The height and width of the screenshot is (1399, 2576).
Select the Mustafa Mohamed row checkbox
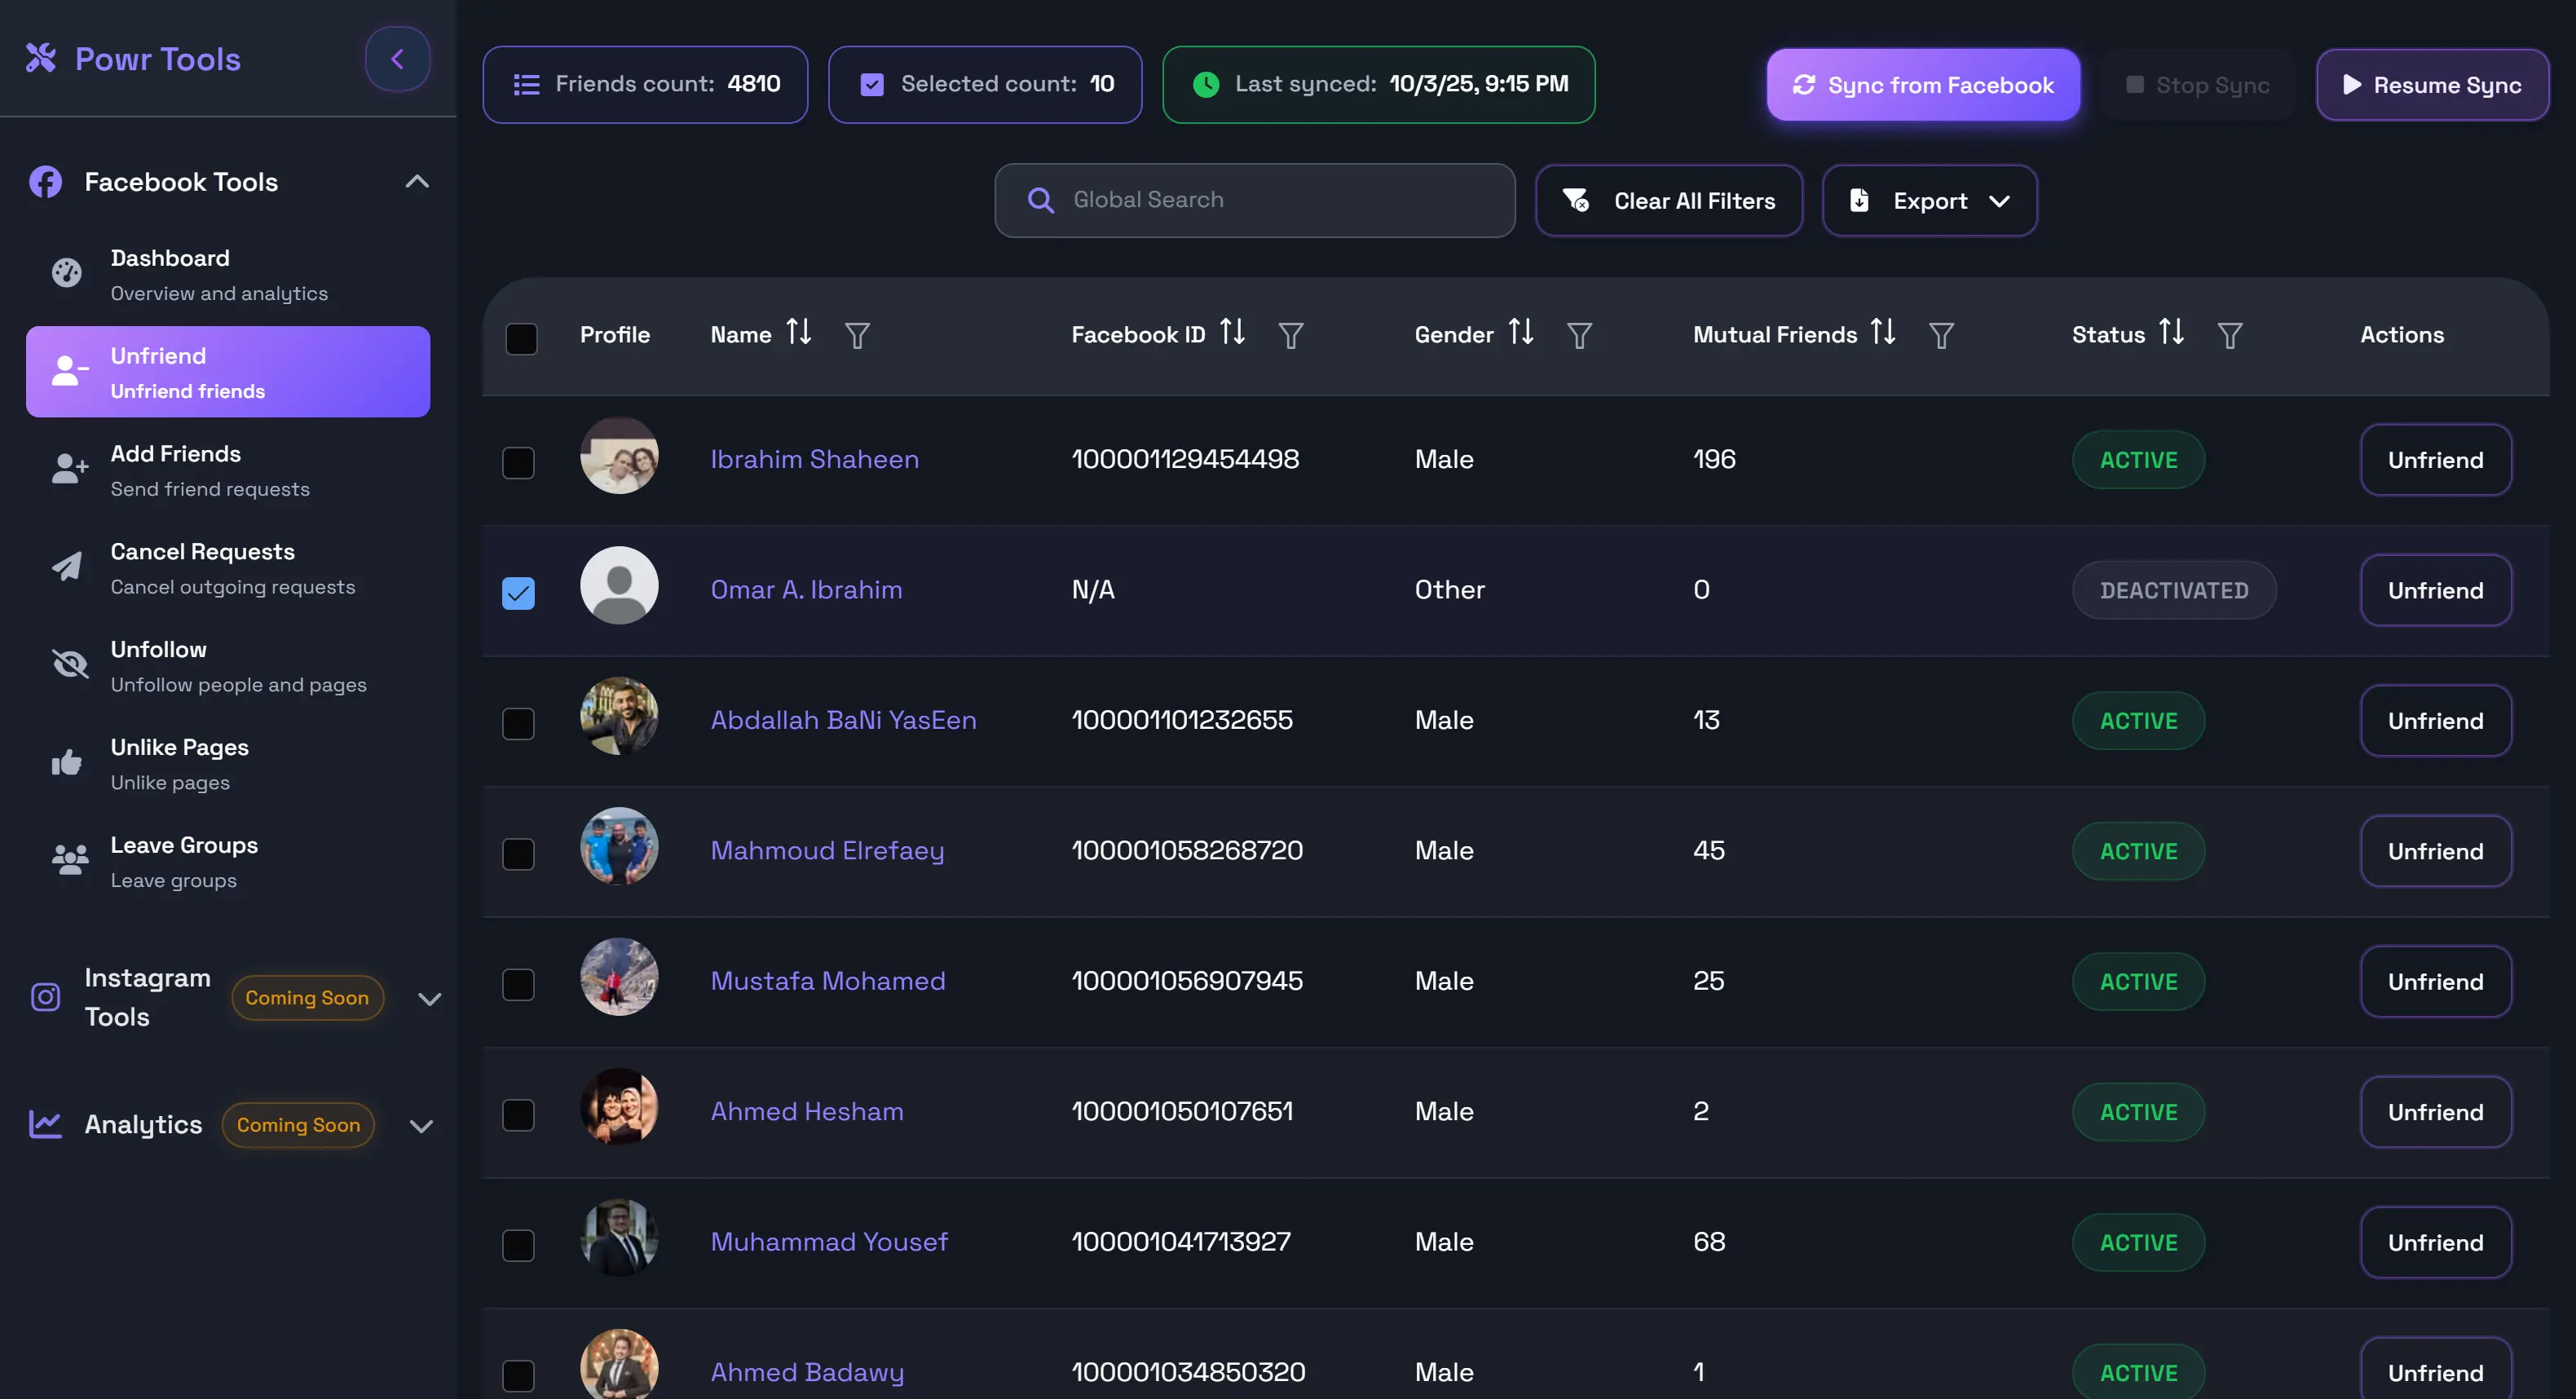pyautogui.click(x=518, y=984)
